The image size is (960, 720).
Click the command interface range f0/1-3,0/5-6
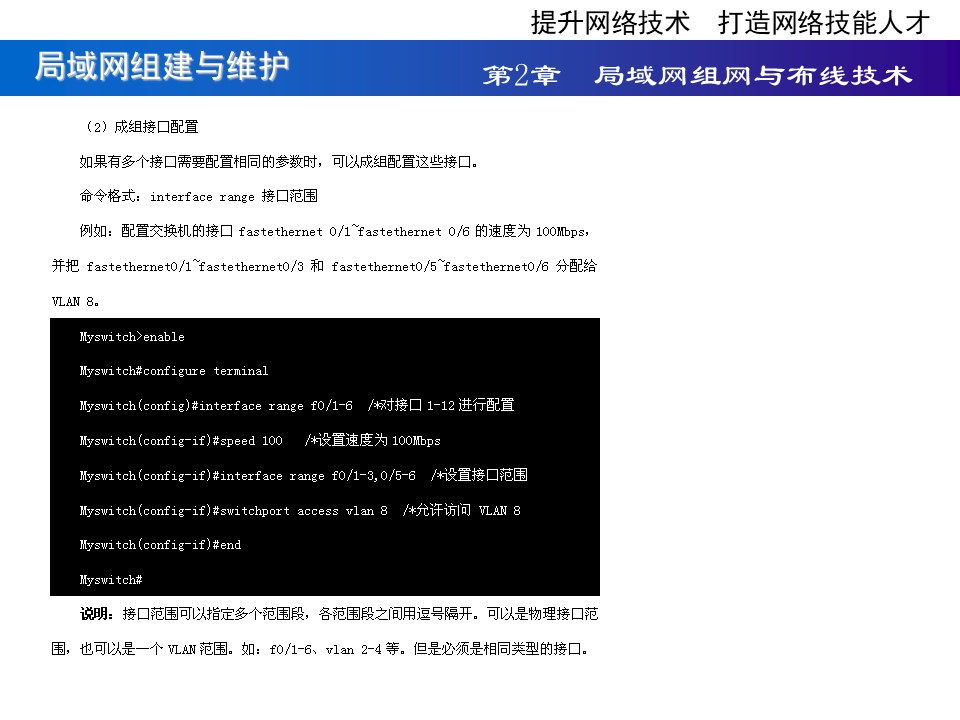(x=318, y=476)
